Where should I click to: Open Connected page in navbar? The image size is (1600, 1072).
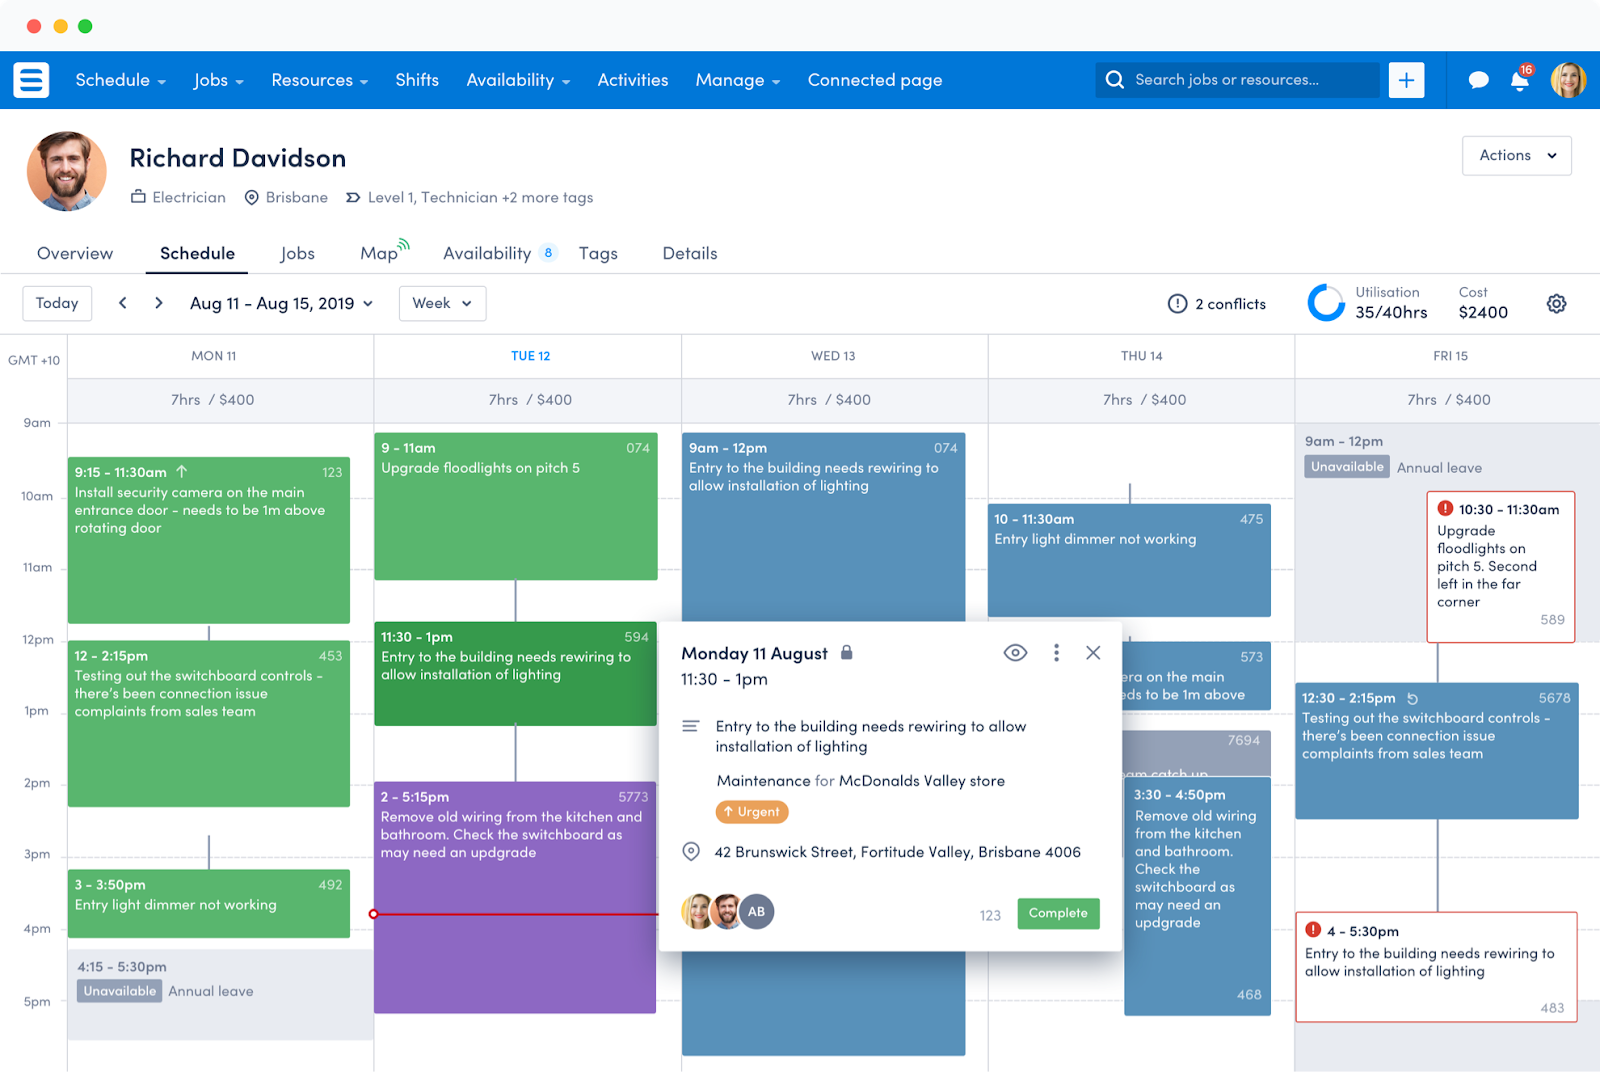click(875, 80)
